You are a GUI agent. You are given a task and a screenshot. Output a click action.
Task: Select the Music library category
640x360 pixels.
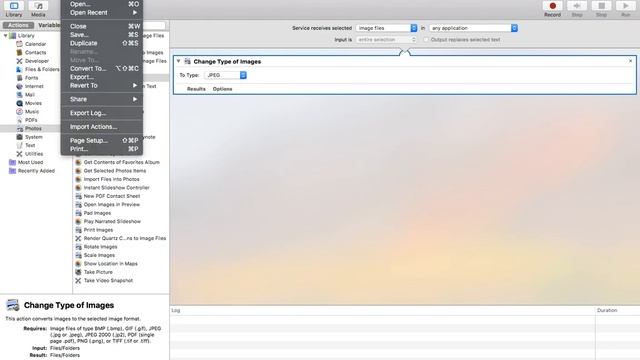click(32, 112)
